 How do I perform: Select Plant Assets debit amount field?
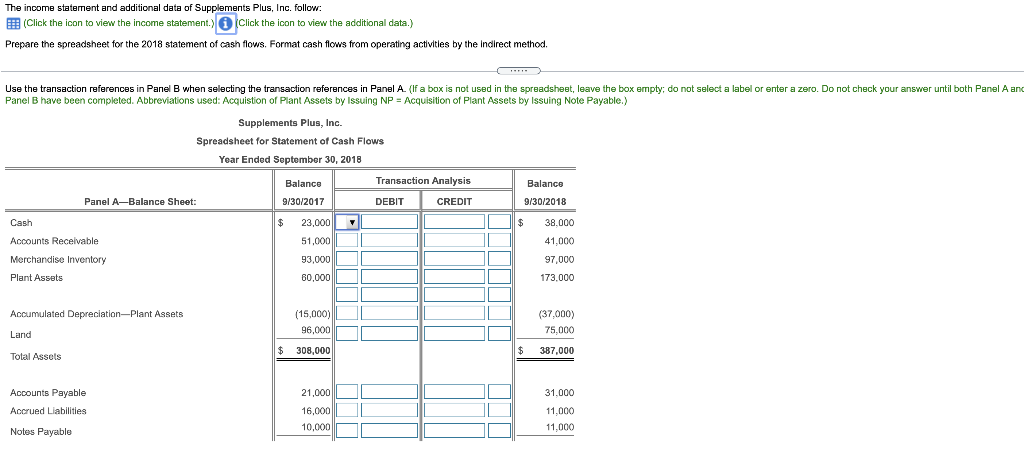point(389,277)
